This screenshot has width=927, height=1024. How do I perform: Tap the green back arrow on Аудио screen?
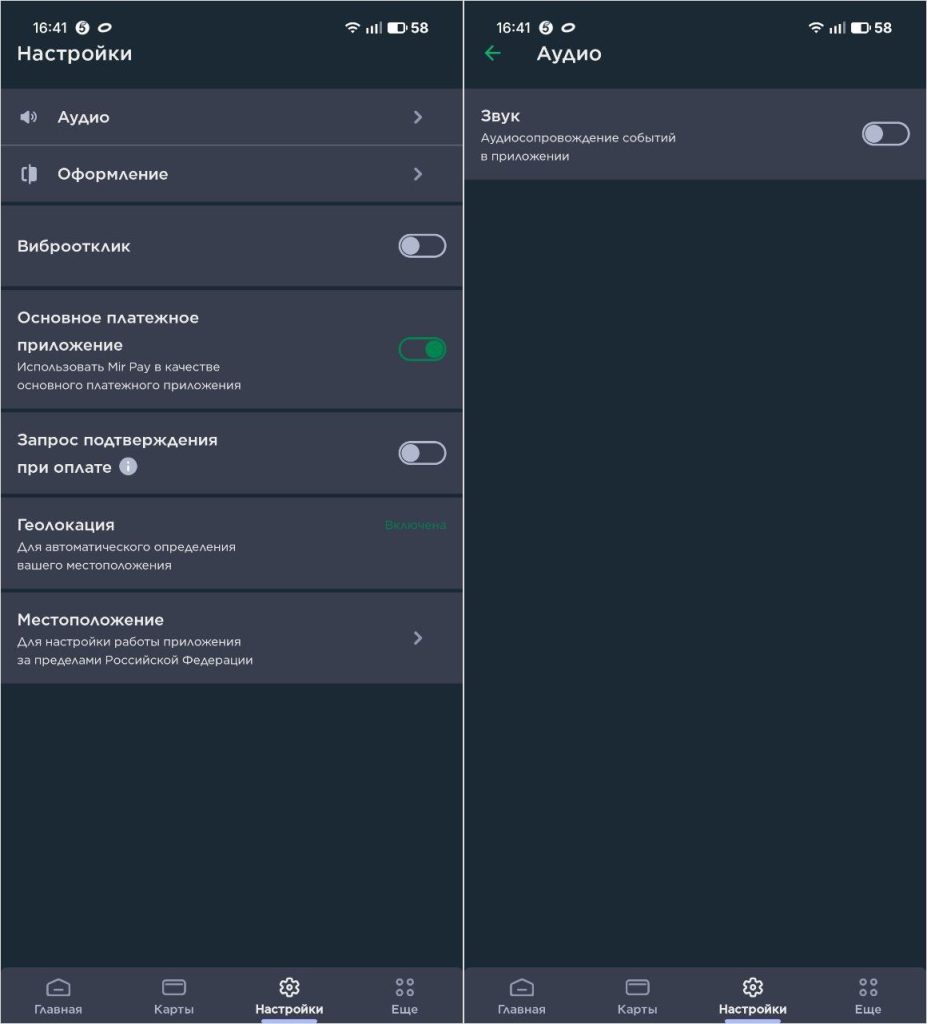tap(492, 53)
